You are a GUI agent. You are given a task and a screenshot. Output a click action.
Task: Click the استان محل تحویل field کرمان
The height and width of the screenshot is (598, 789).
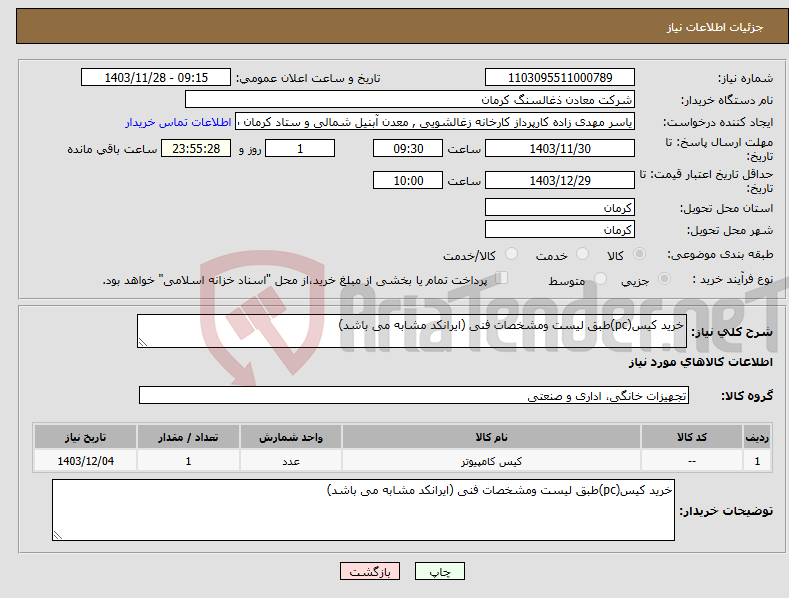point(560,207)
